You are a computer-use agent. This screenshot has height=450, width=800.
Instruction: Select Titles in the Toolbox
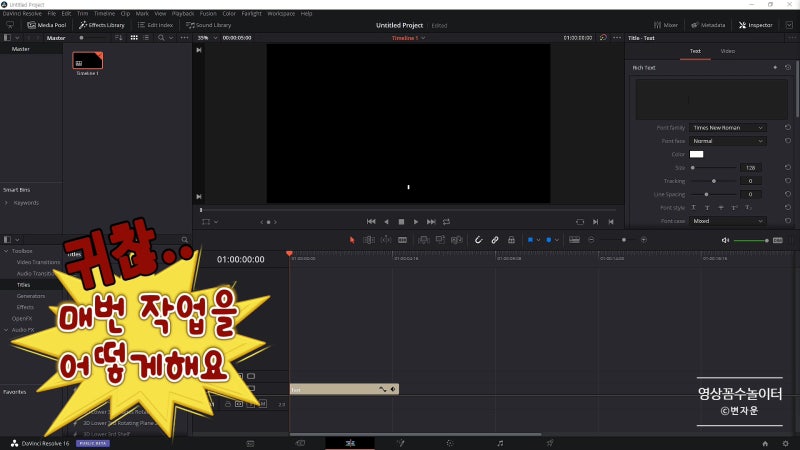(23, 285)
